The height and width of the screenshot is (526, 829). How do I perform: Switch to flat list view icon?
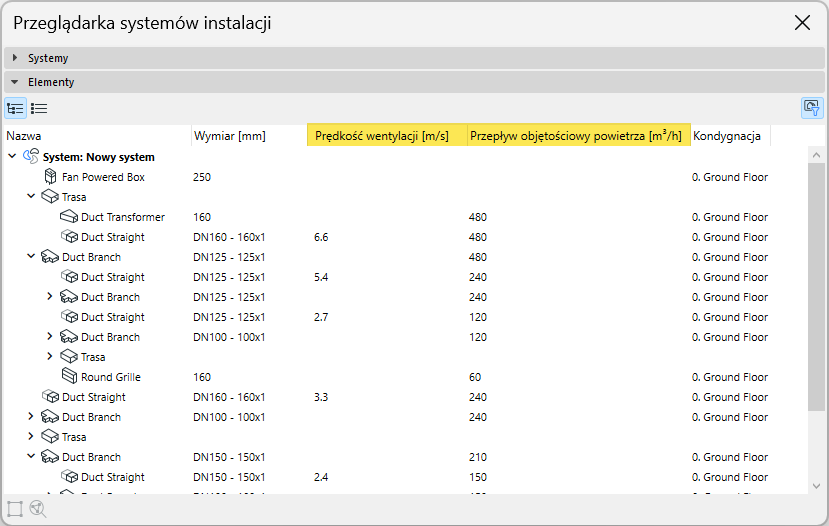[x=39, y=108]
